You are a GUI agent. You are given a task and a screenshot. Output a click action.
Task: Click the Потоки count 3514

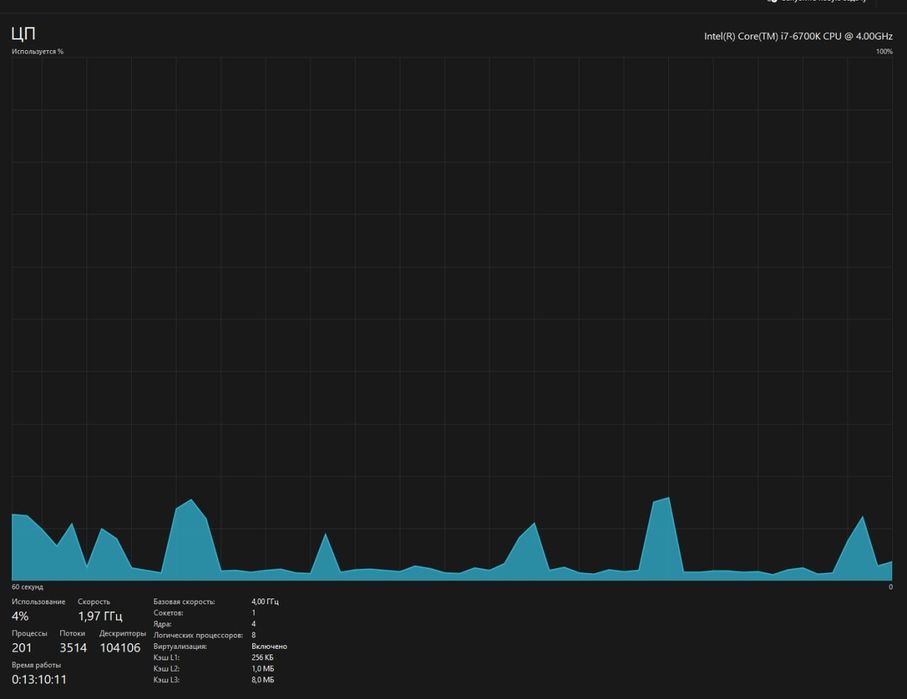(73, 648)
